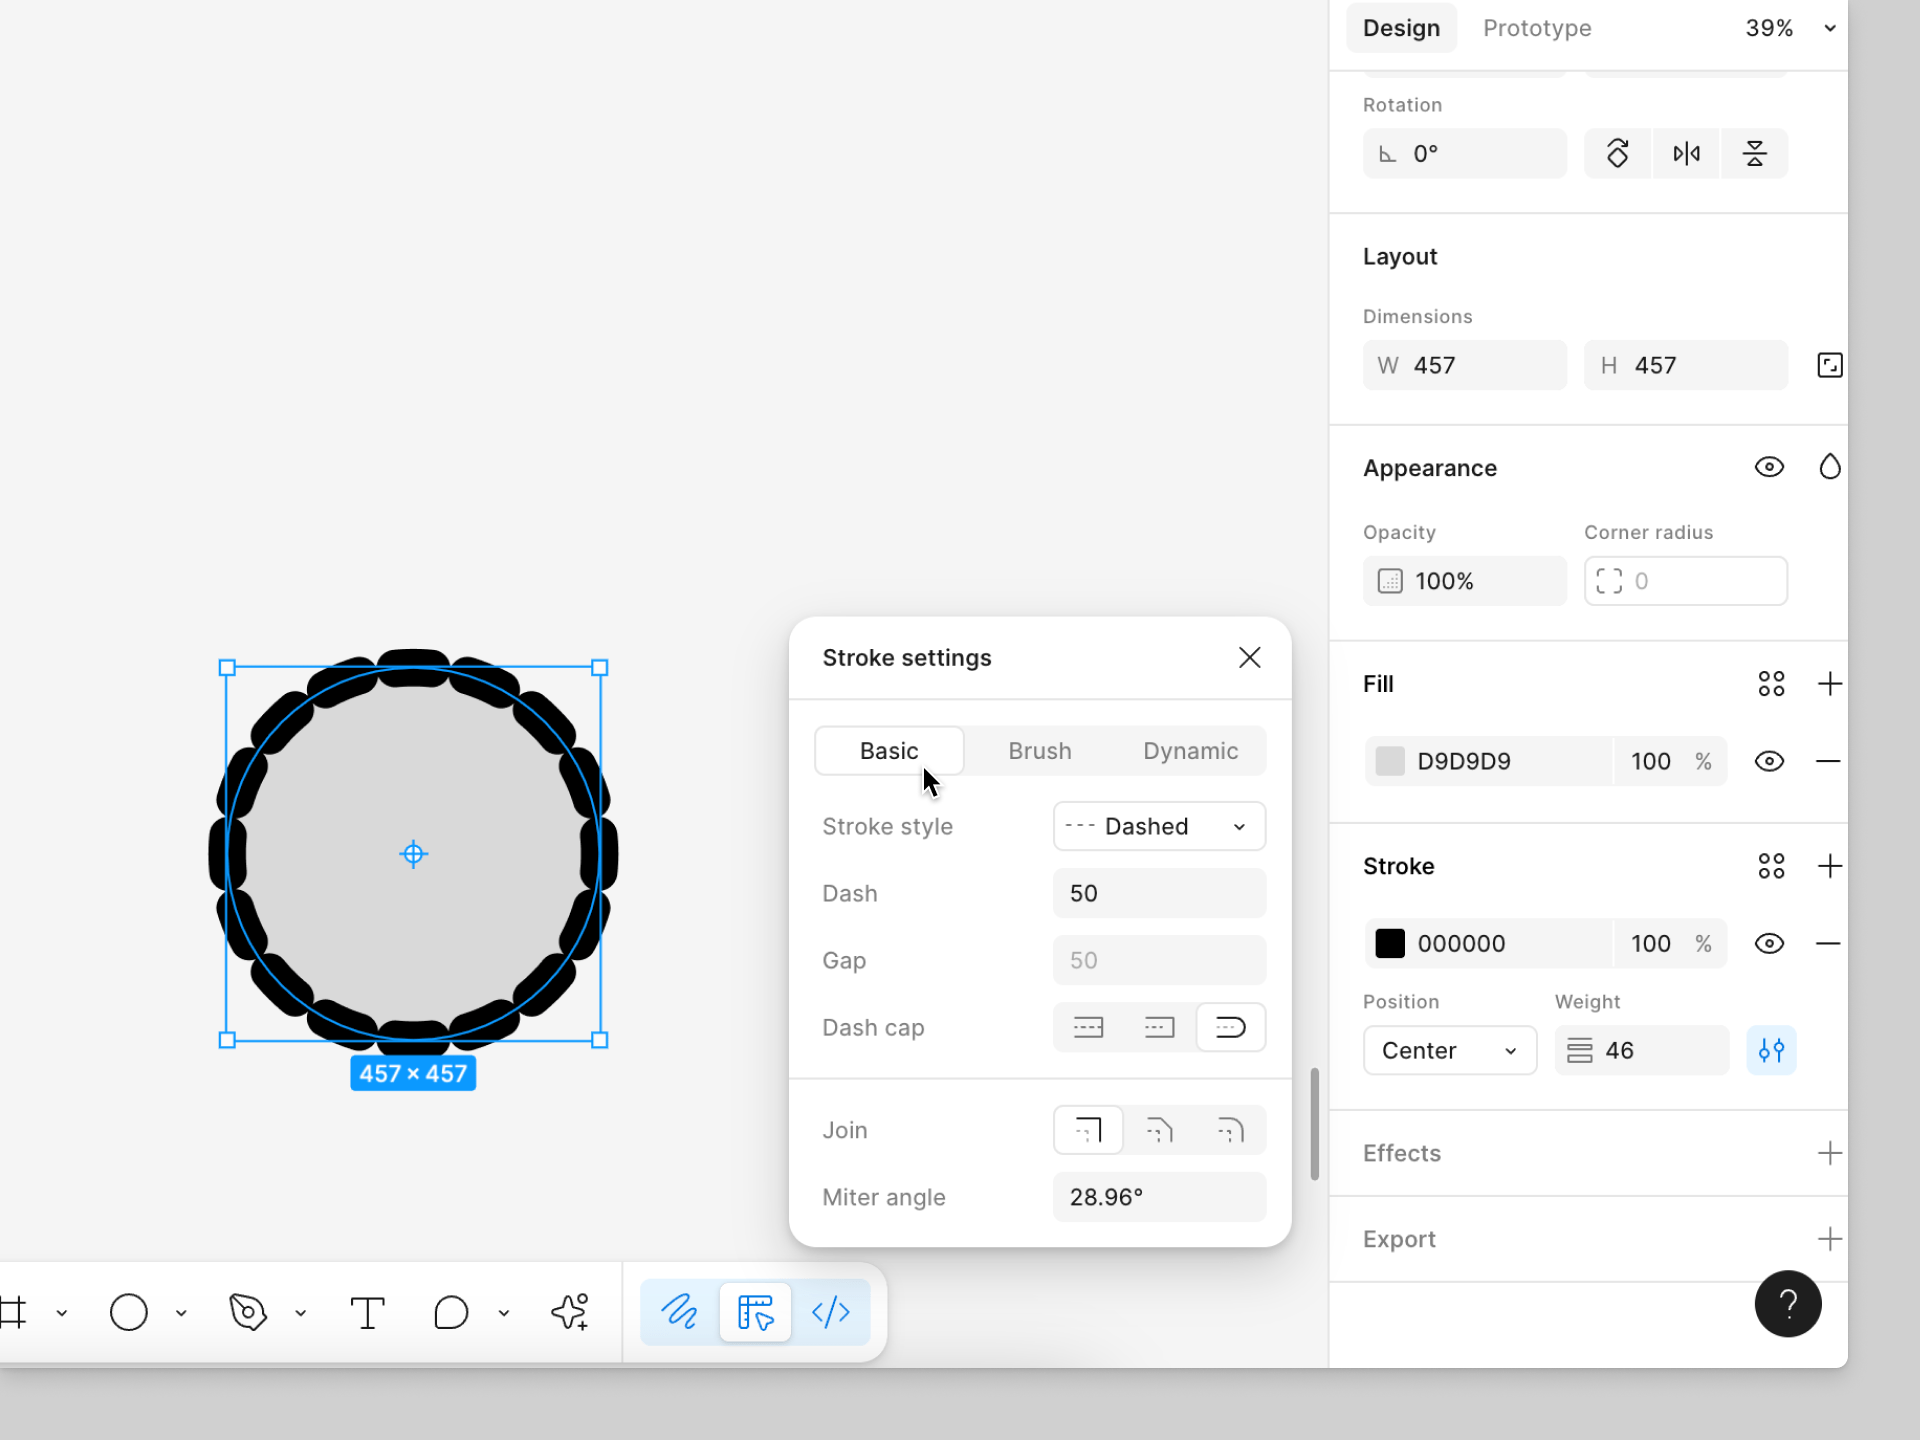Toggle Appearance section visibility eye
The height and width of the screenshot is (1440, 1920).
[x=1769, y=467]
